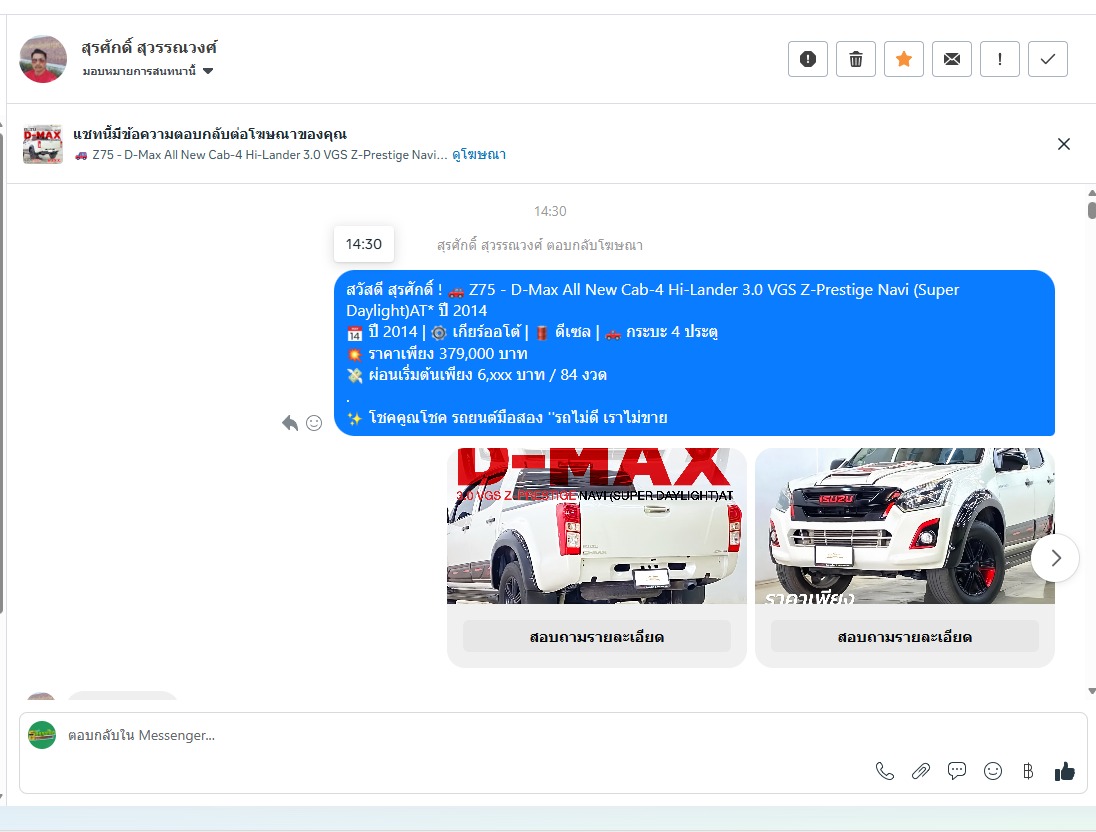
Task: Click the exclamation priority button
Action: coord(1000,59)
